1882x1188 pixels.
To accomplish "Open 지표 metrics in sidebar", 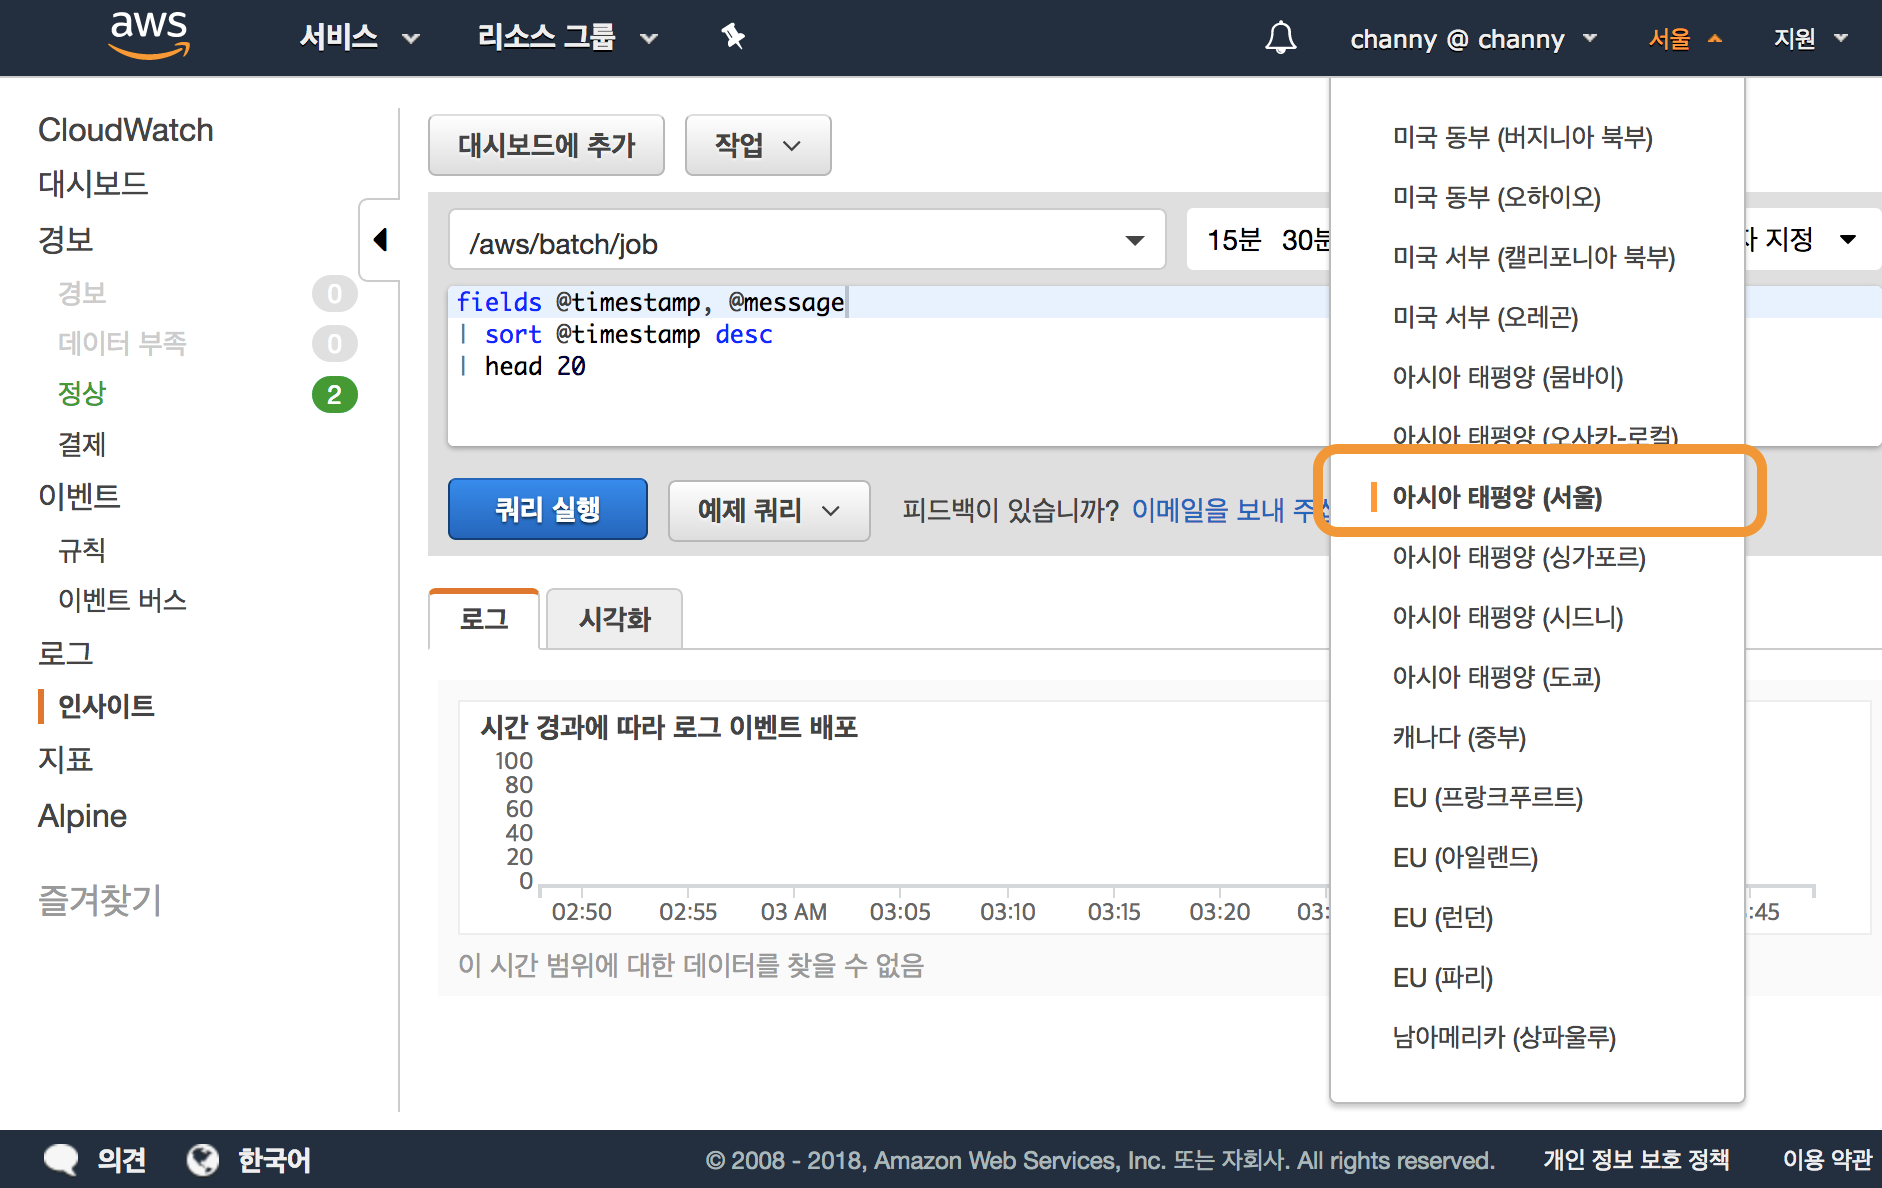I will point(66,760).
